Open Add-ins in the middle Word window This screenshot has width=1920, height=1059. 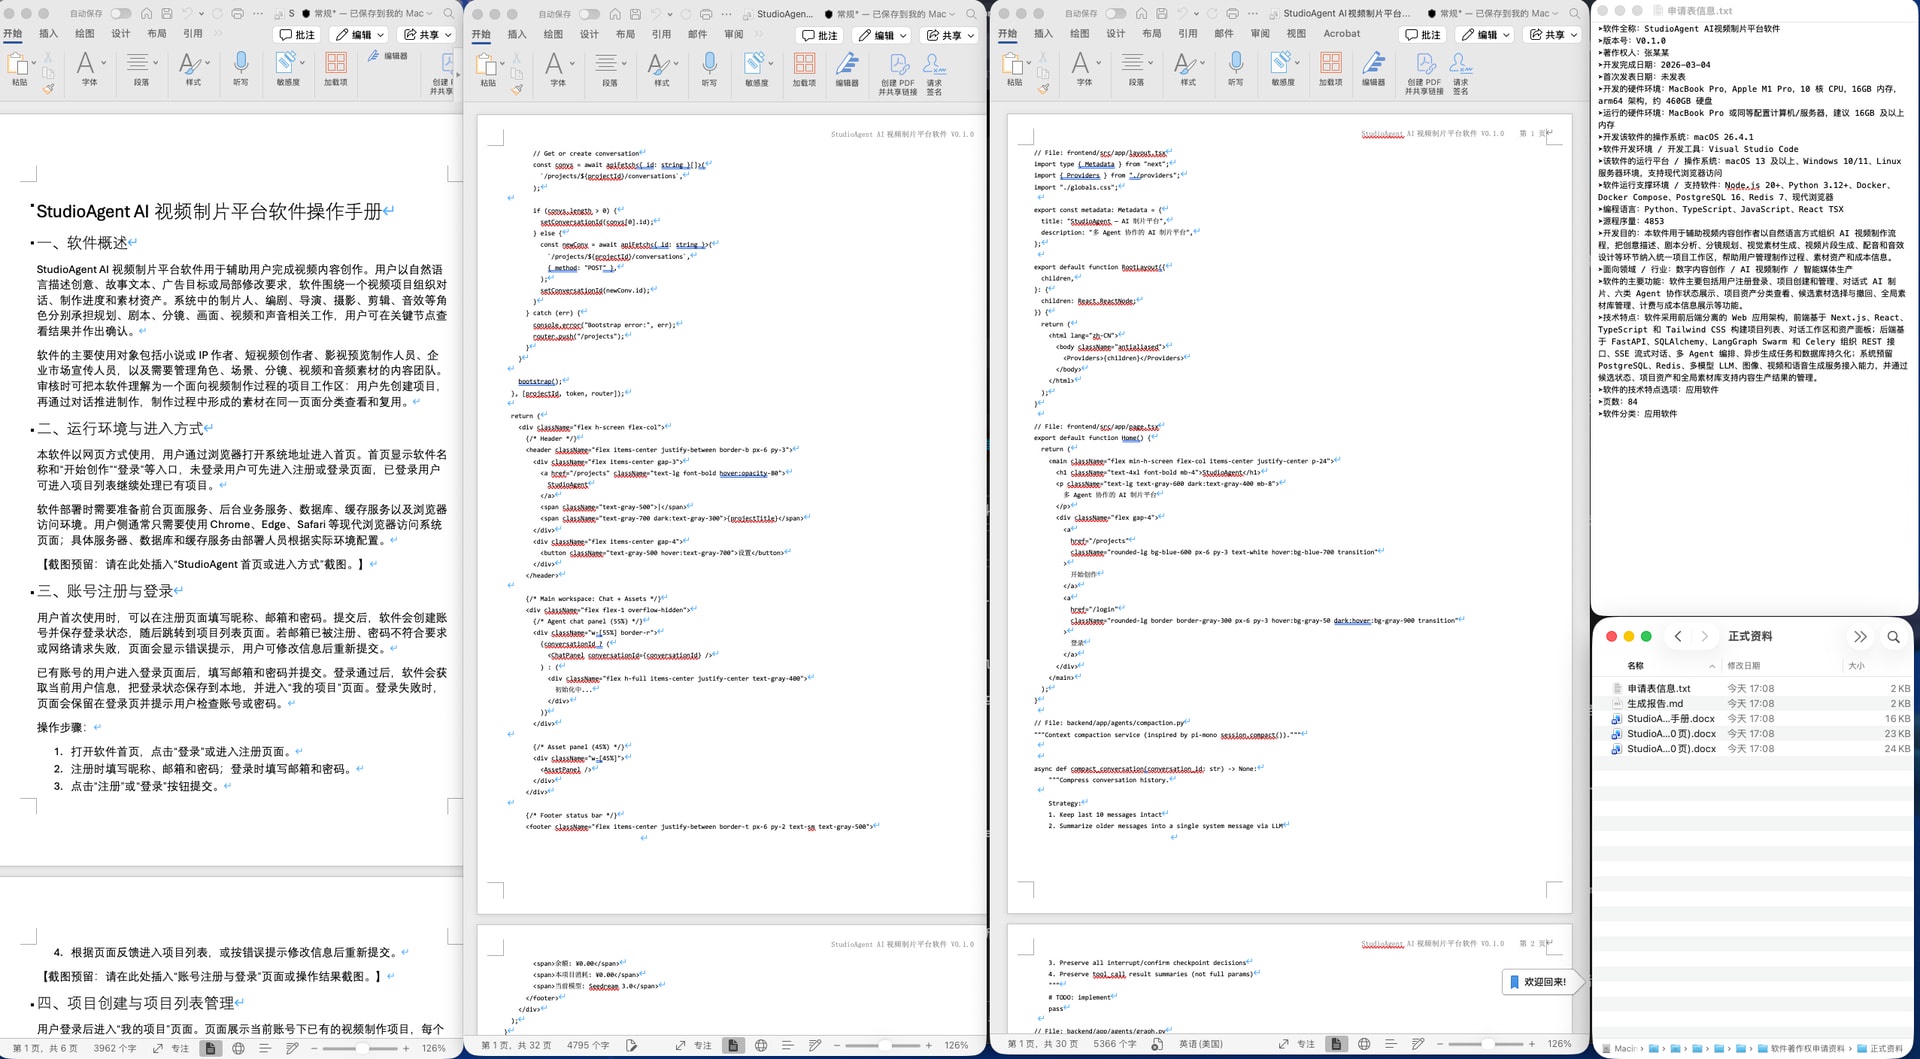pyautogui.click(x=804, y=66)
